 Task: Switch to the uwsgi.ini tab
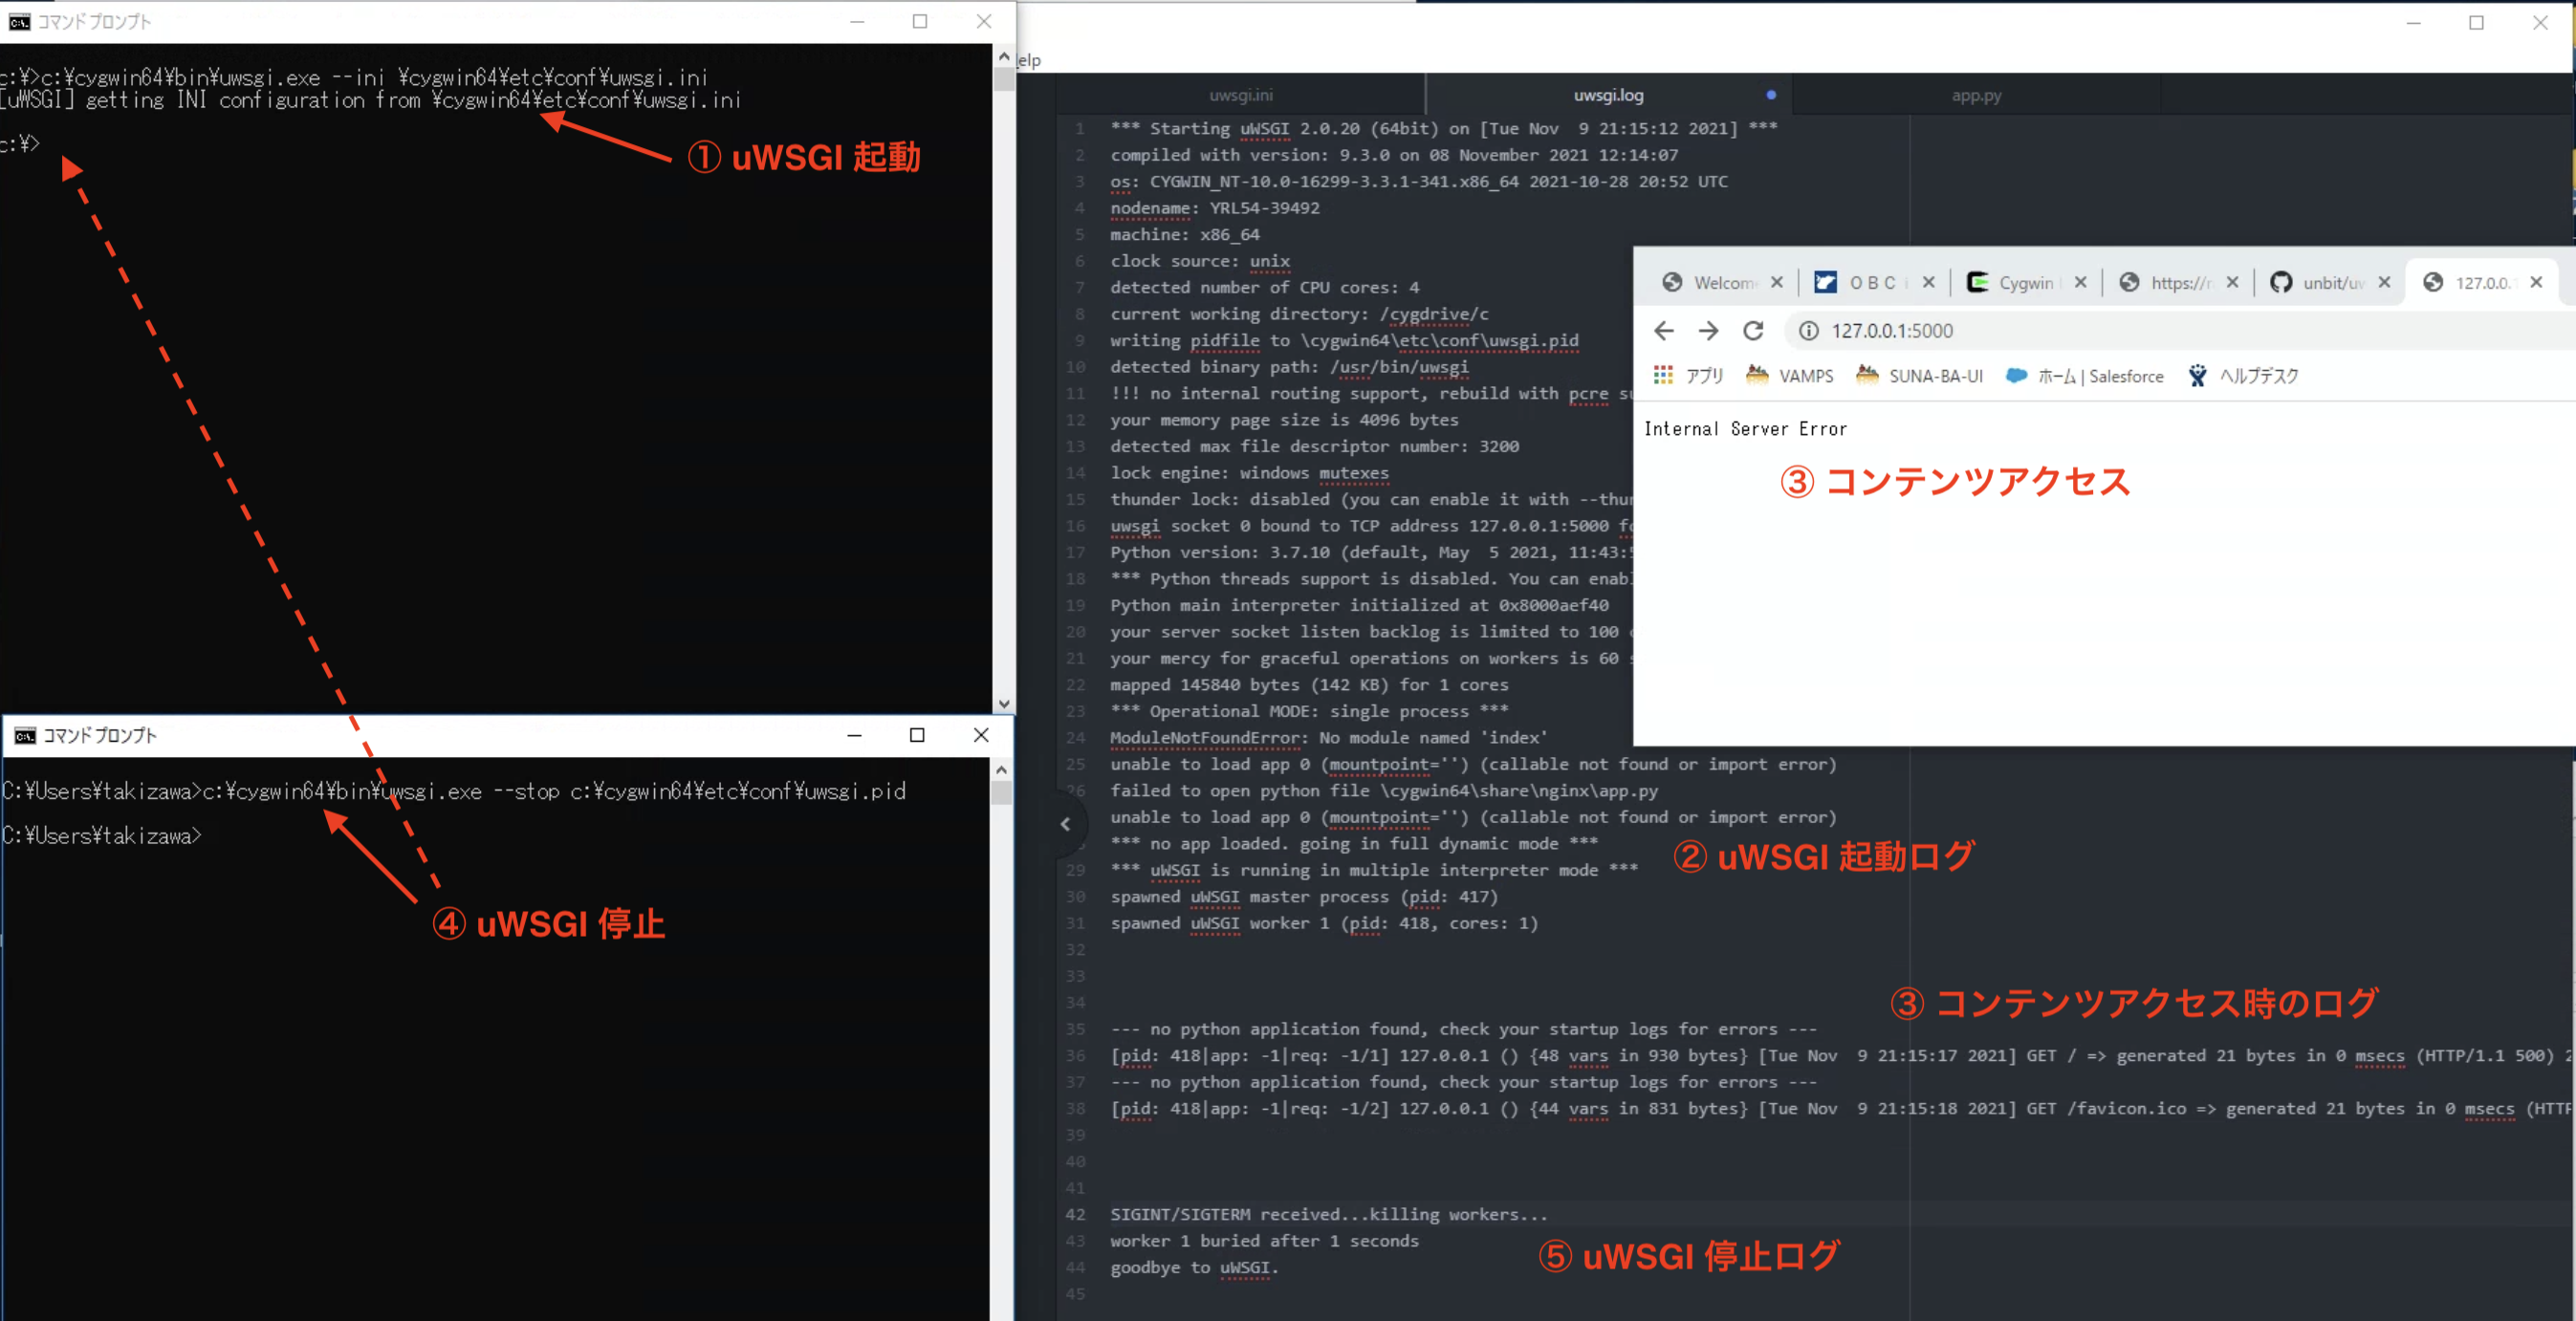point(1243,95)
